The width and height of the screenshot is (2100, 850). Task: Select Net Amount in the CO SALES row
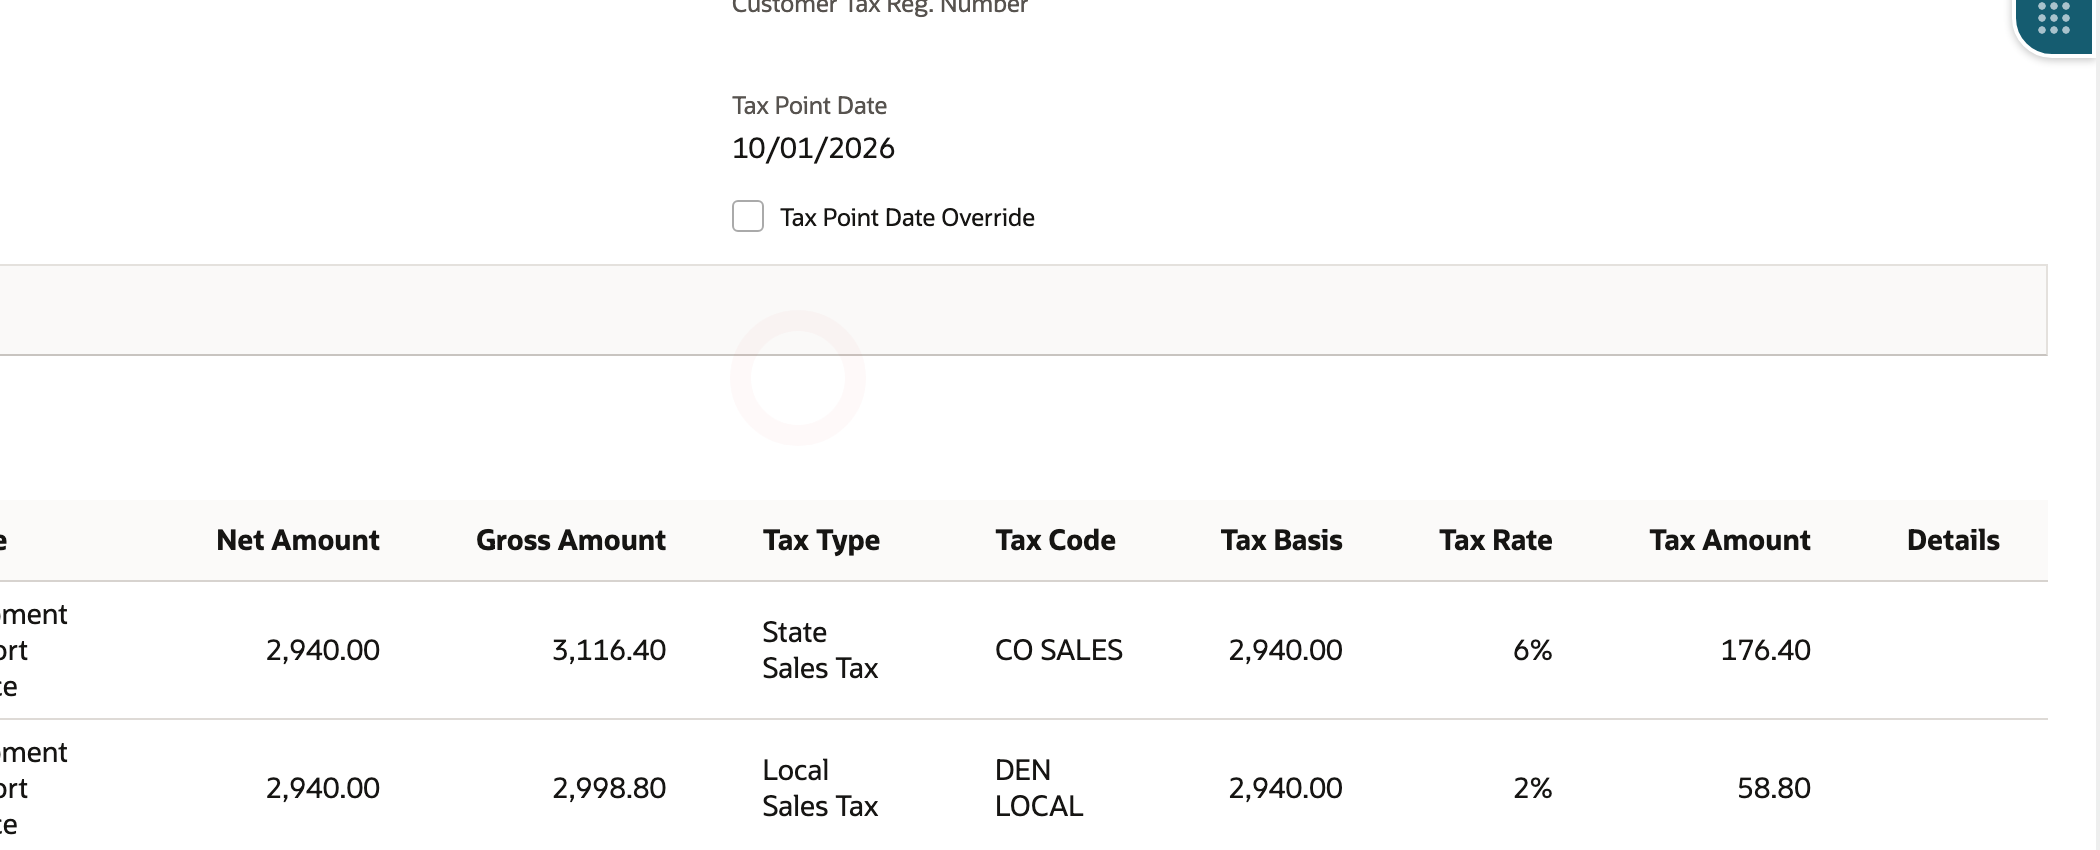[323, 650]
